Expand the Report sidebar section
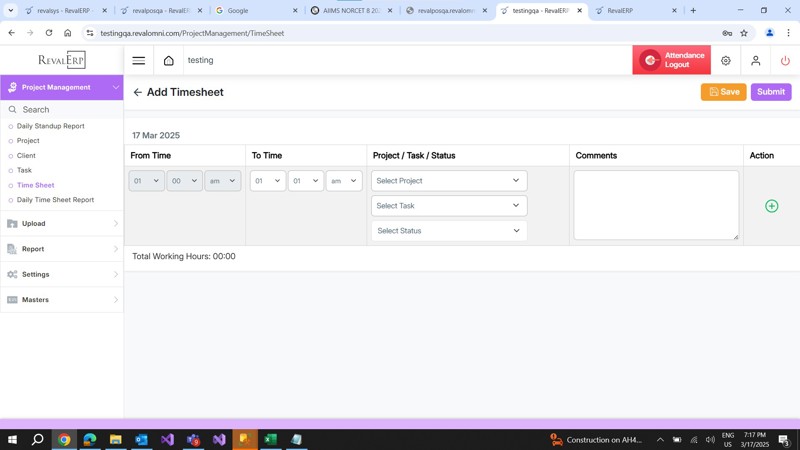The width and height of the screenshot is (800, 450). [x=61, y=249]
